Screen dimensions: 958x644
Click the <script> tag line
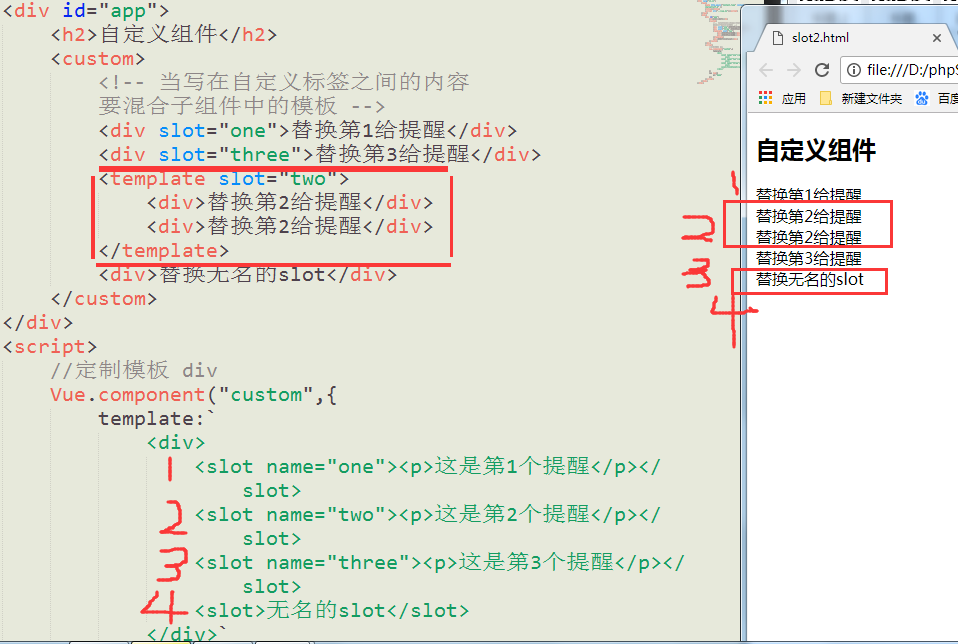coord(50,346)
